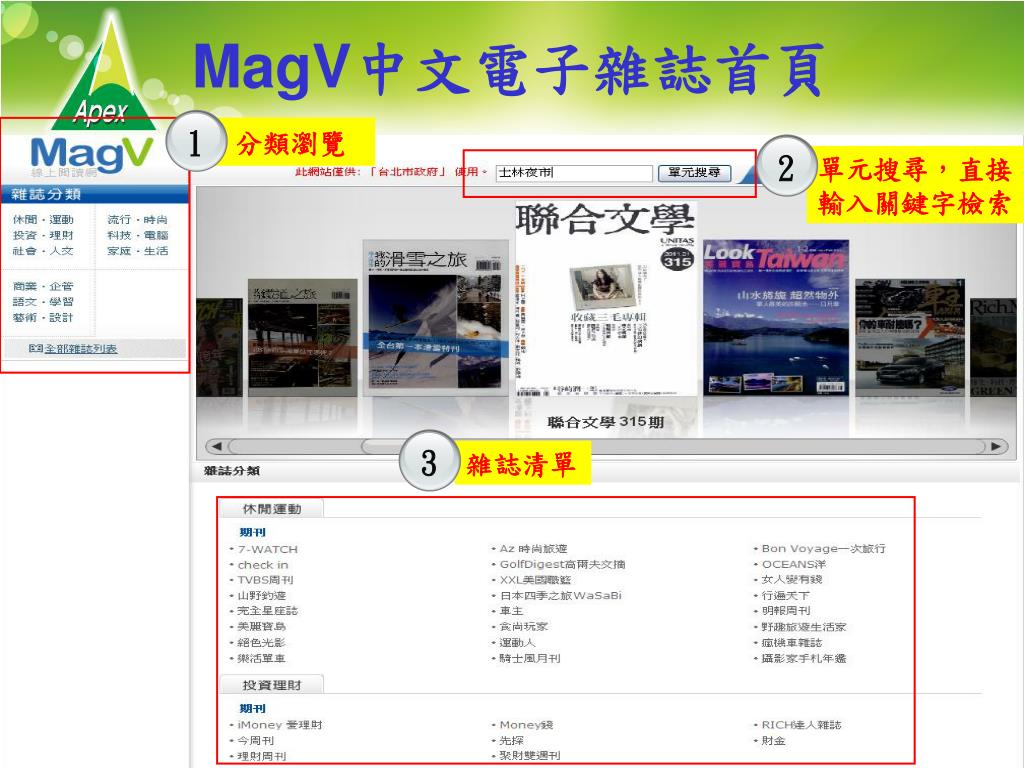Click the 滑雪之旅 magazine cover
This screenshot has width=1024, height=768.
click(x=435, y=317)
